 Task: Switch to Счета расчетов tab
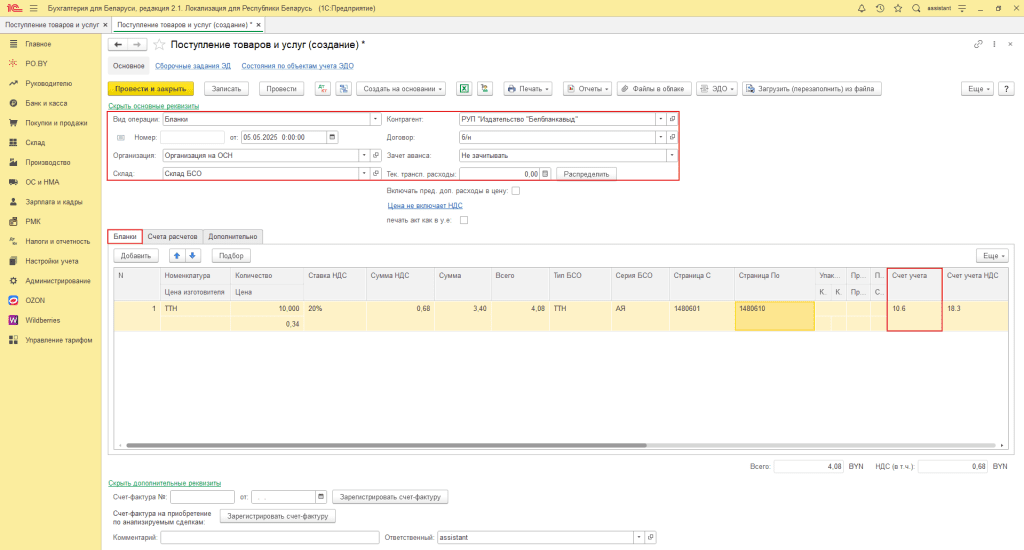pyautogui.click(x=172, y=236)
